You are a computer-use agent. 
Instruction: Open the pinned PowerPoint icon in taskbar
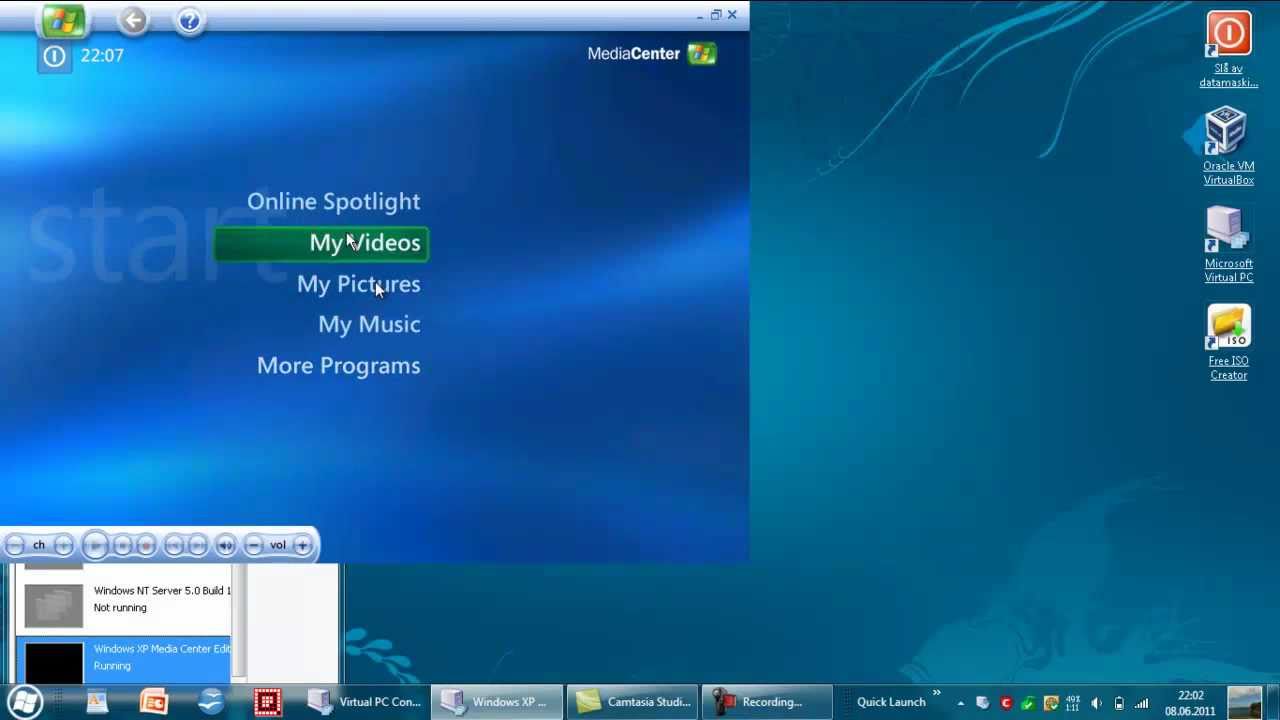point(154,702)
